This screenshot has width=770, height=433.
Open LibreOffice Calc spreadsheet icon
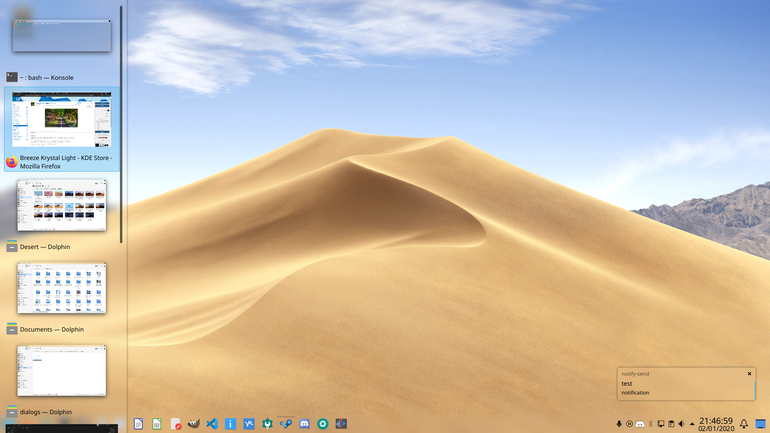point(157,424)
